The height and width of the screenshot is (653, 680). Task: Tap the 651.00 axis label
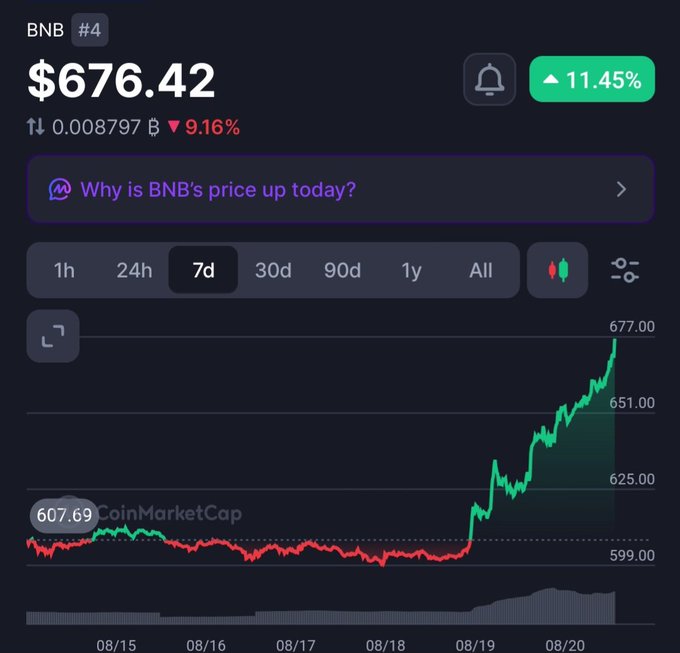tap(632, 403)
